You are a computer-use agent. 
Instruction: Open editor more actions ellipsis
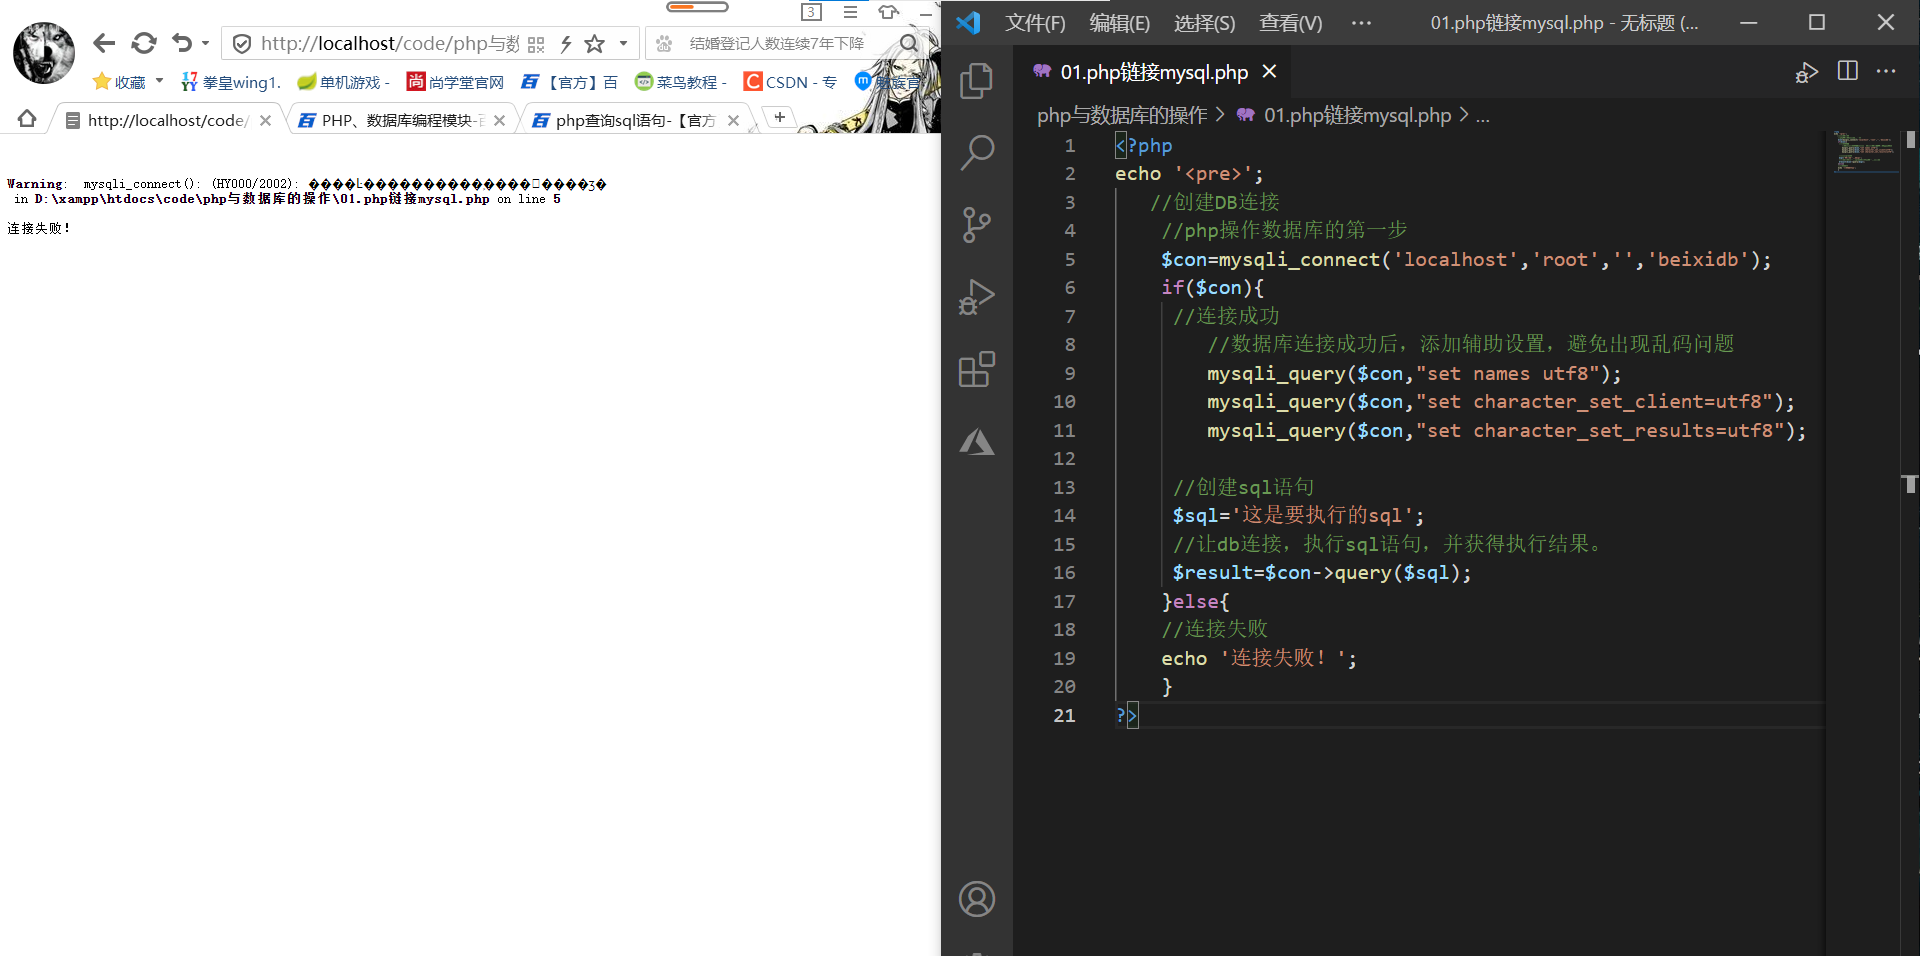[x=1886, y=71]
